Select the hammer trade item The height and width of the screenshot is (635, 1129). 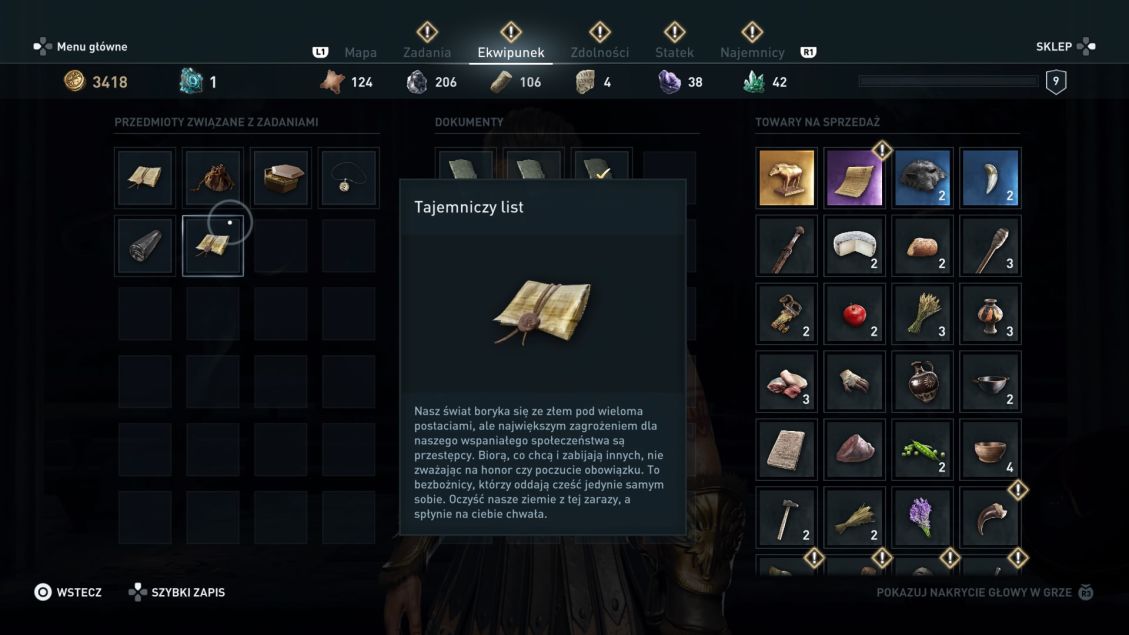[786, 518]
